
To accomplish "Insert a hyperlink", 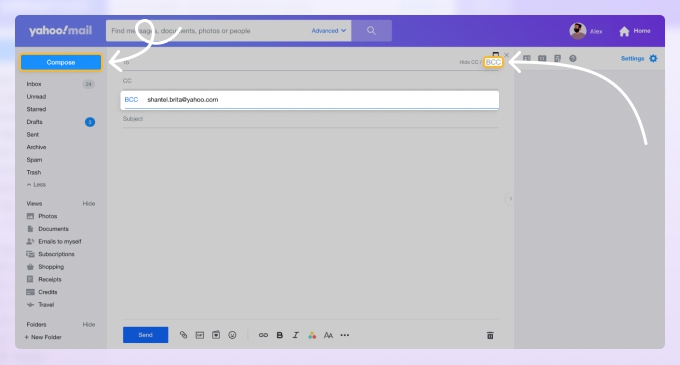I will pos(263,335).
